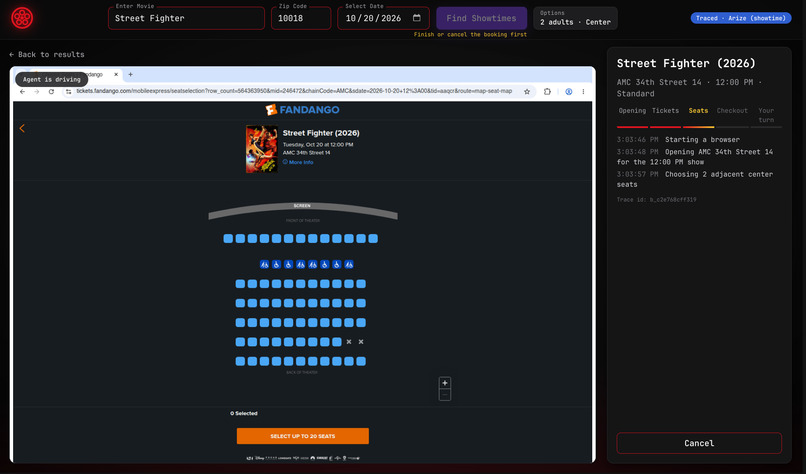This screenshot has width=806, height=474.
Task: Click the browser forward arrow
Action: point(36,92)
